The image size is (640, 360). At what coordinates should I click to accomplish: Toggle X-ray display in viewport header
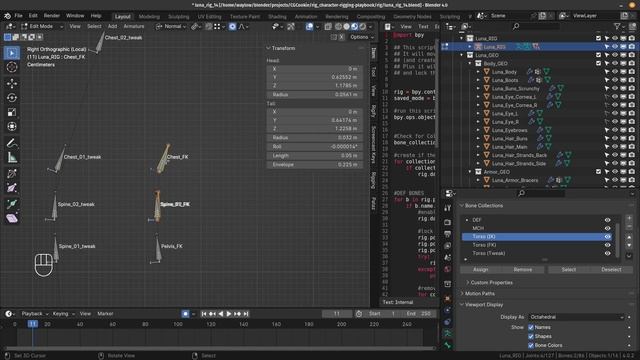328,27
